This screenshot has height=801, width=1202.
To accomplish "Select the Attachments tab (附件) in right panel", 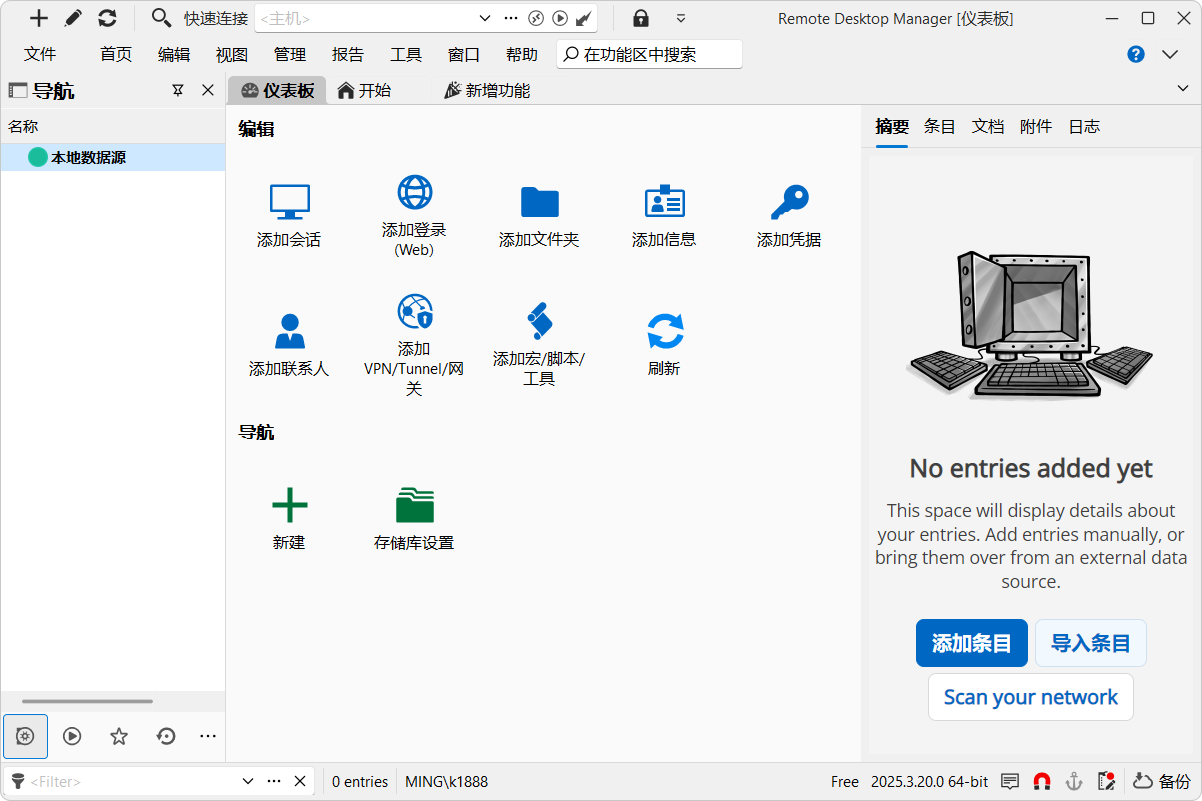I will [x=1036, y=126].
